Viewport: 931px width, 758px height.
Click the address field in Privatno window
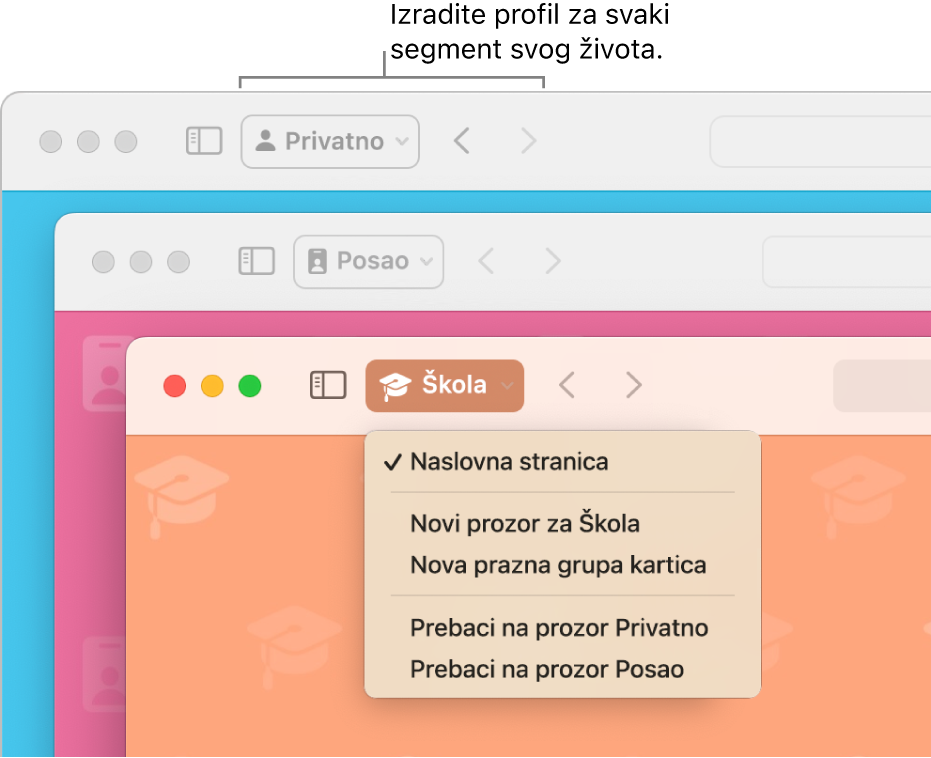tap(820, 141)
